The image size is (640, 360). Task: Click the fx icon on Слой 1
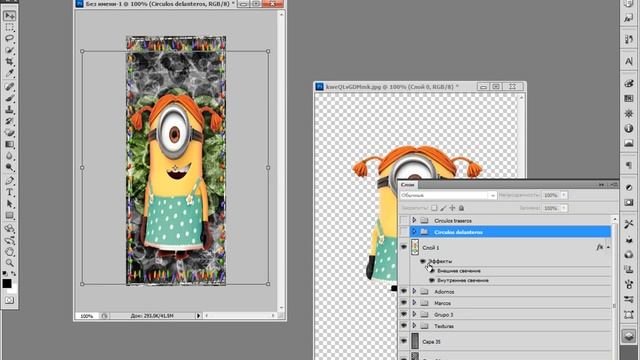(600, 247)
